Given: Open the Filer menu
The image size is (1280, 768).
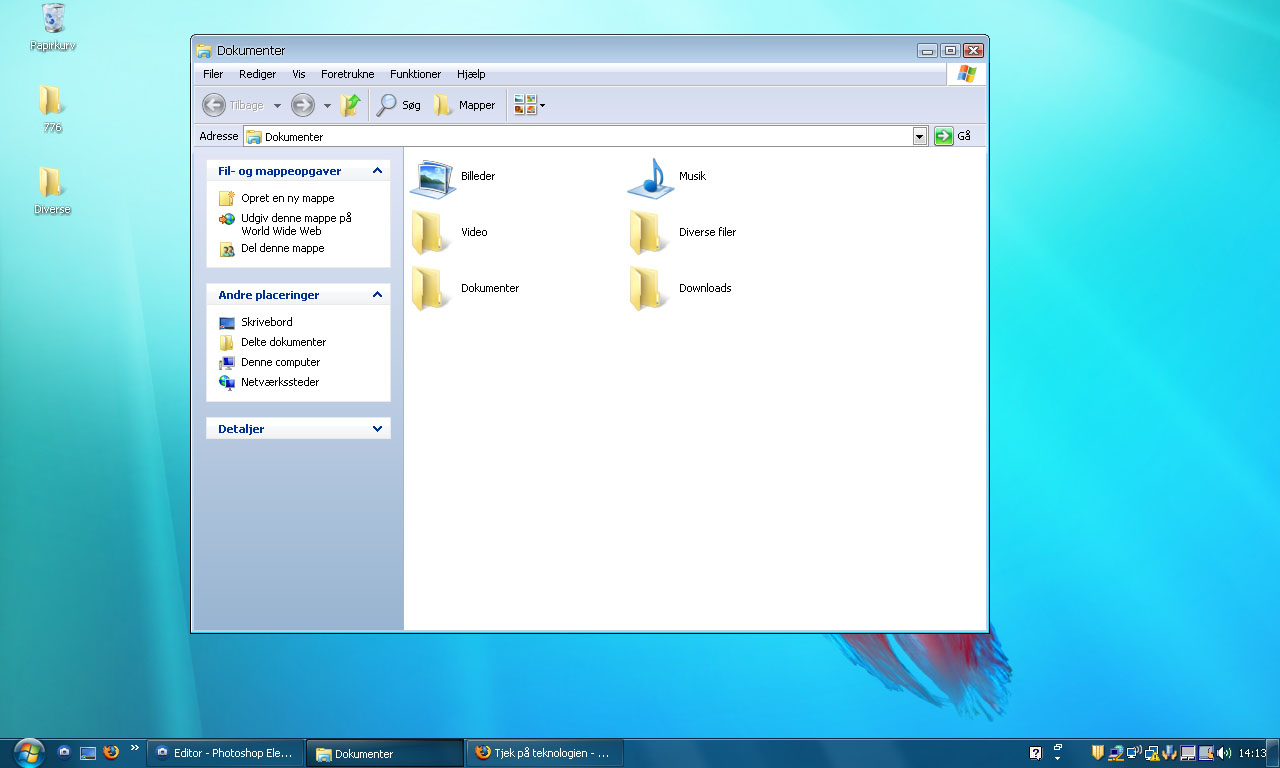Looking at the screenshot, I should point(213,74).
